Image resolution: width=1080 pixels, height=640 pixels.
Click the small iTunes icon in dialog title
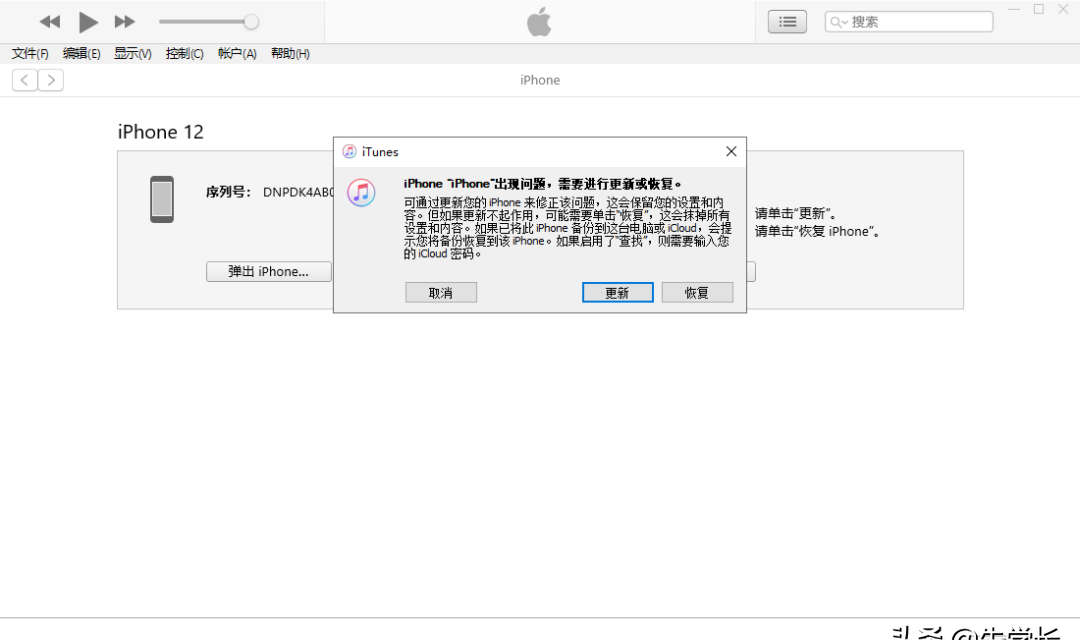click(349, 152)
